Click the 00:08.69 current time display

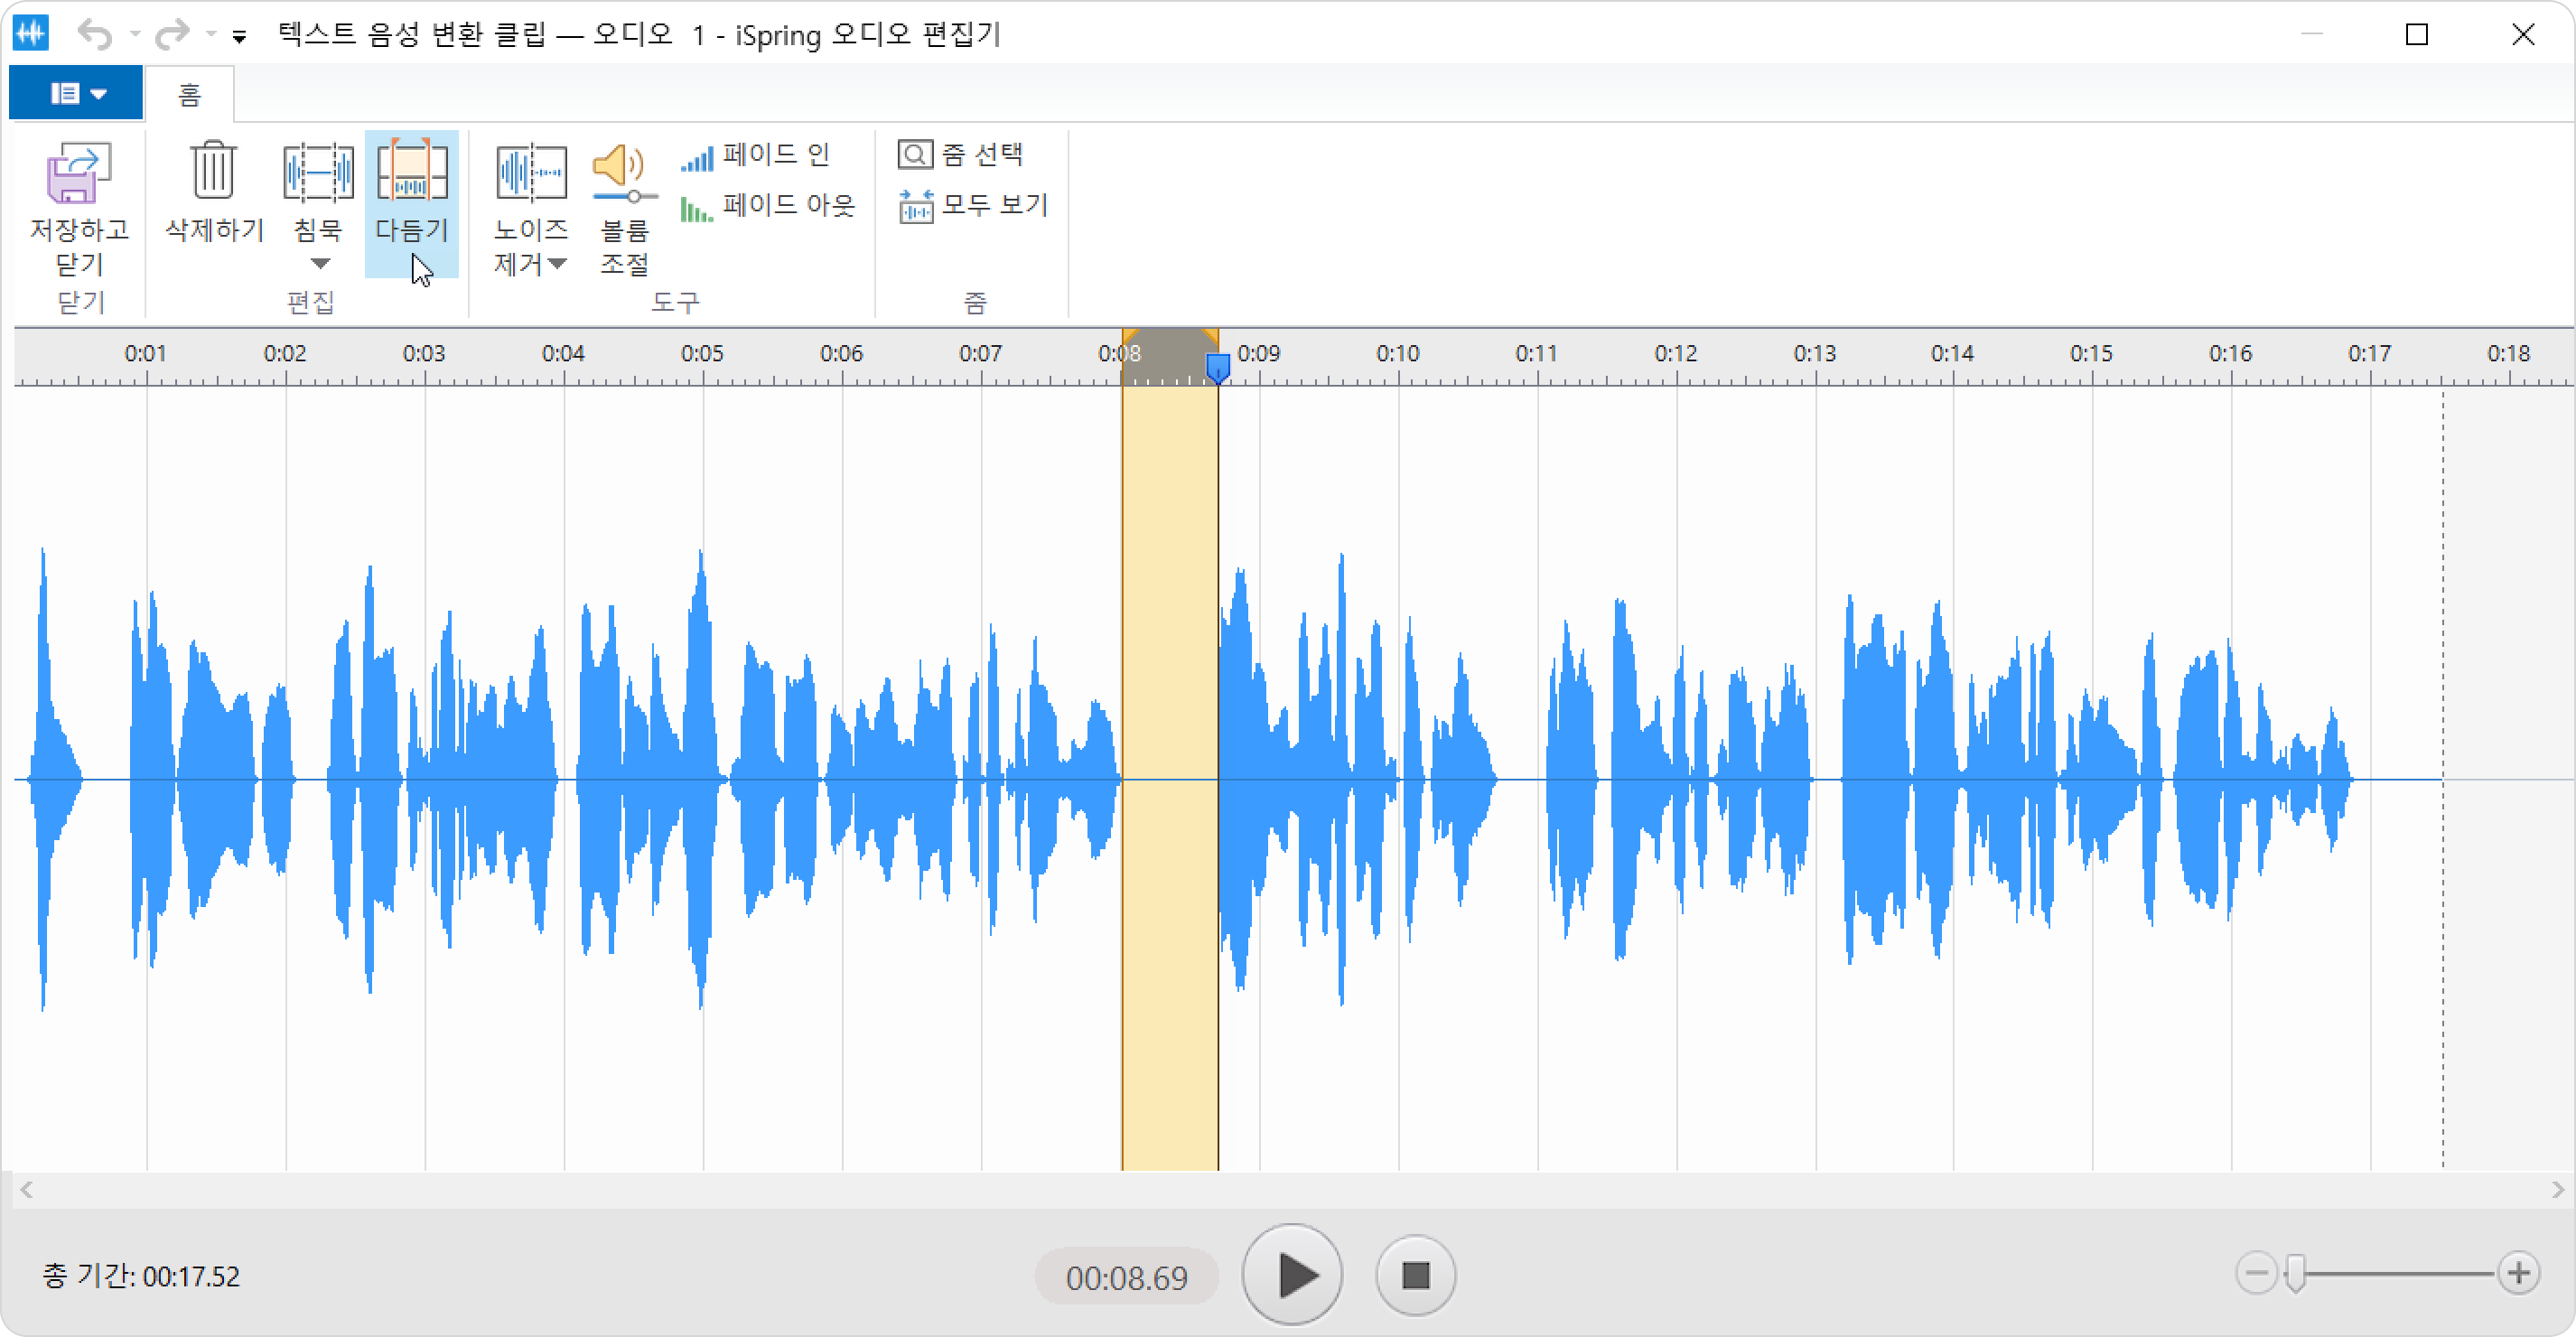pos(1127,1277)
